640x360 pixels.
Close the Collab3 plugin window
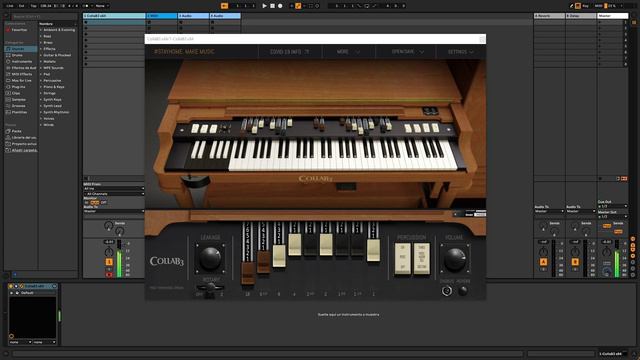click(x=482, y=39)
